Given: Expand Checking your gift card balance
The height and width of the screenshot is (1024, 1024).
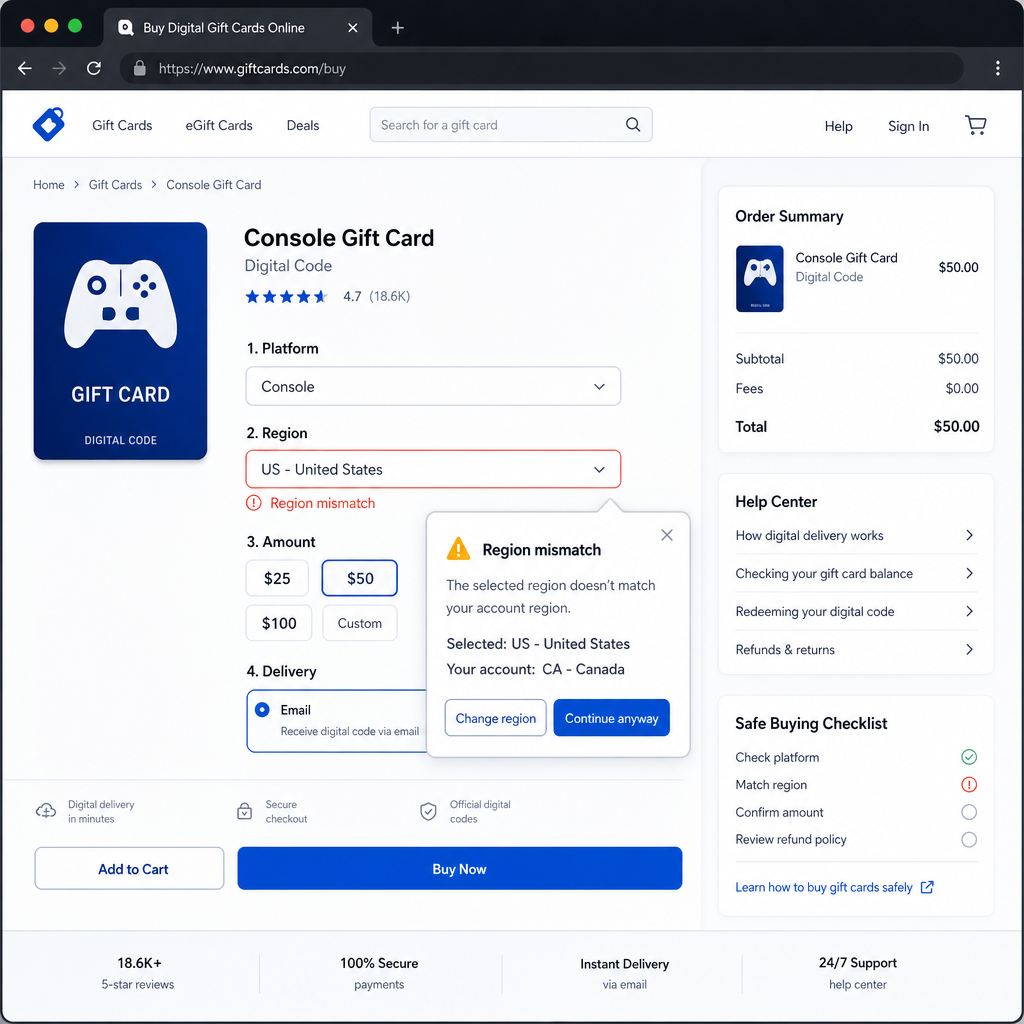Looking at the screenshot, I should click(856, 573).
